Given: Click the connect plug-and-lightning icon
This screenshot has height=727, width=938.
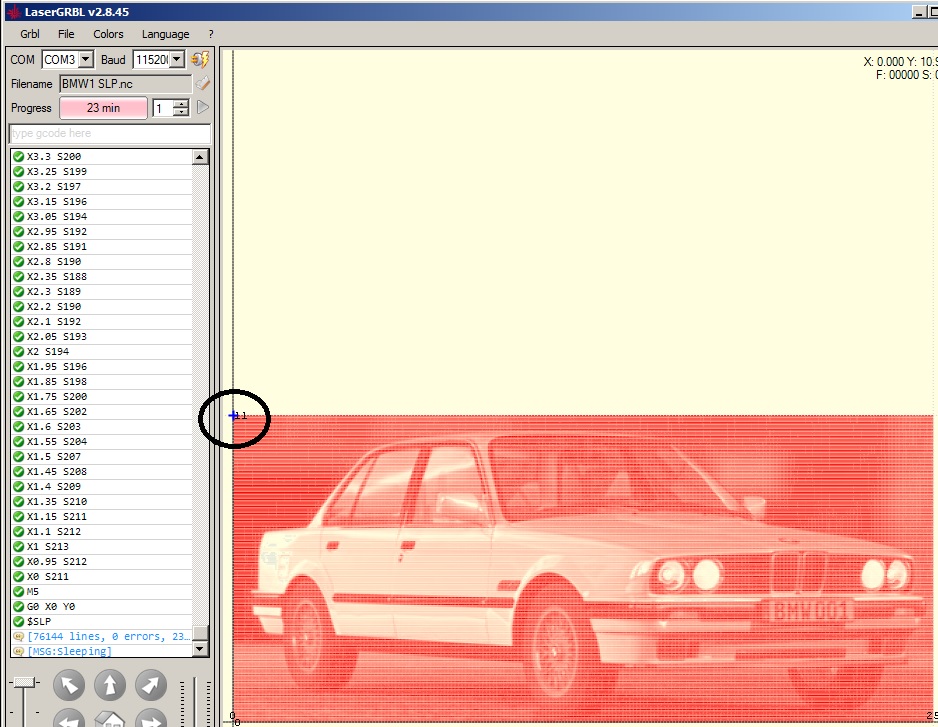Looking at the screenshot, I should coord(200,60).
